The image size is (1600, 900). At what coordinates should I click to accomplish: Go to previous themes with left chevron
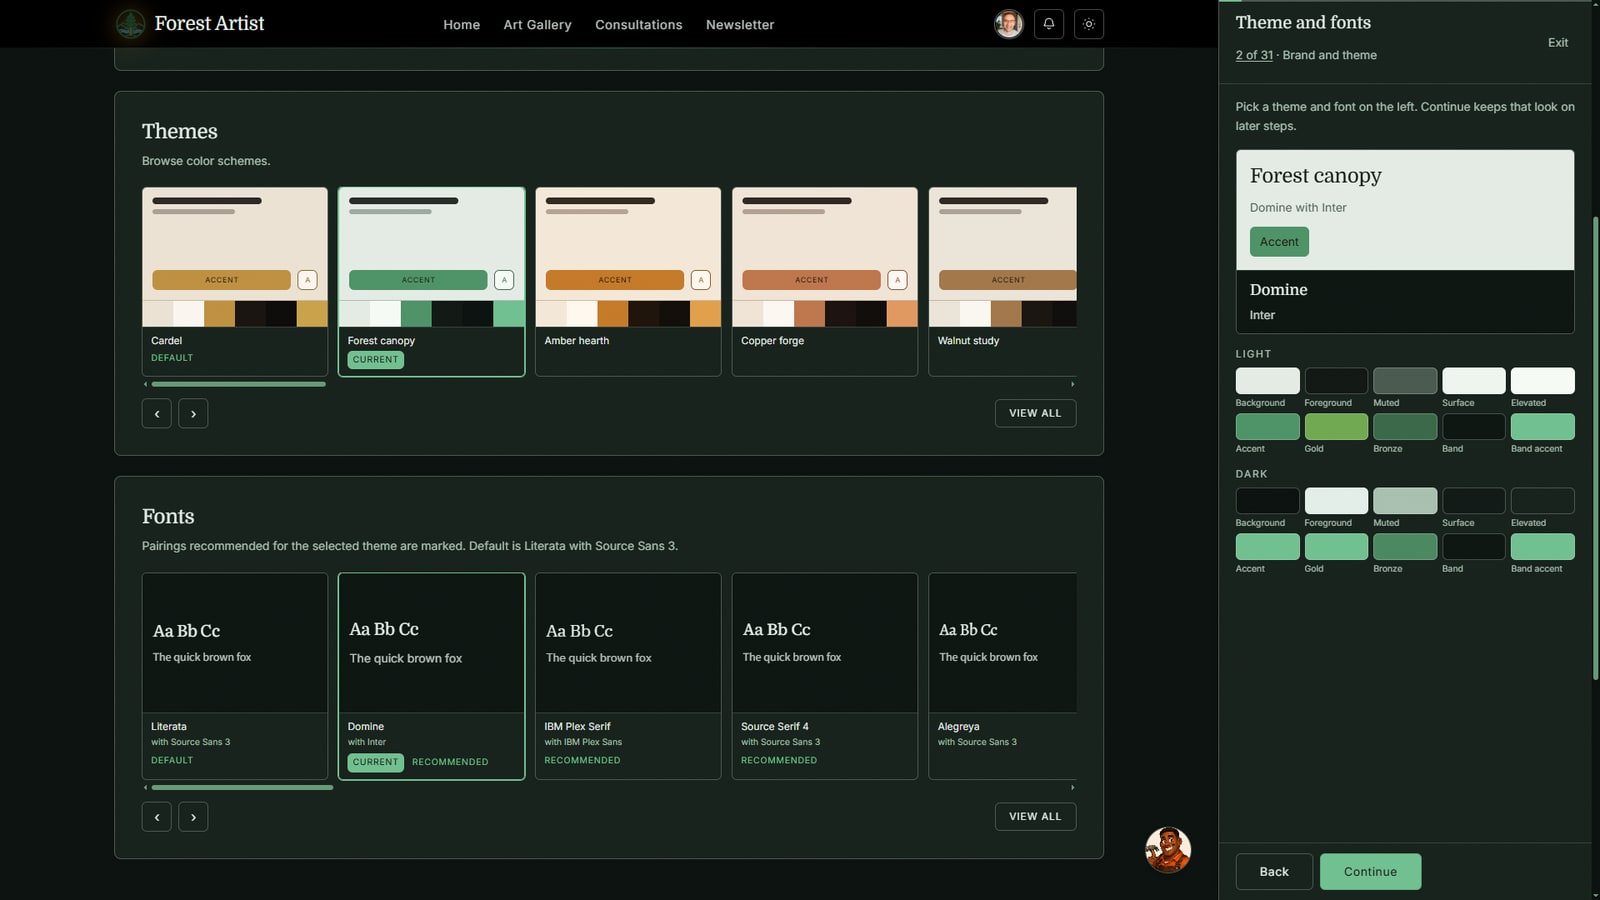click(157, 414)
